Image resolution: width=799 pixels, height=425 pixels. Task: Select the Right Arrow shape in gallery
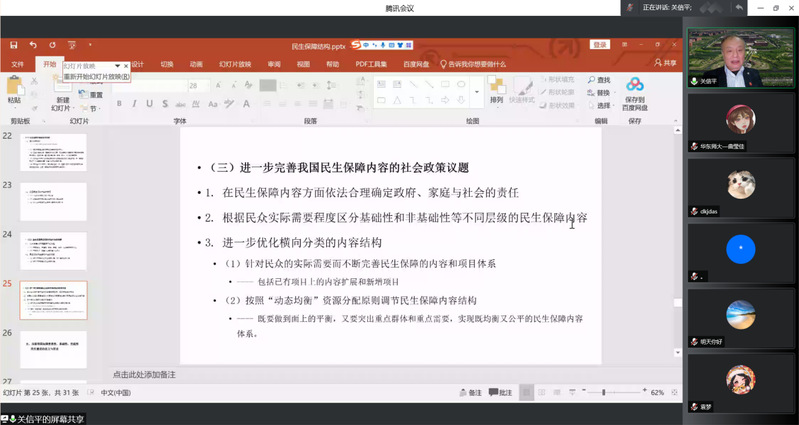tap(445, 100)
